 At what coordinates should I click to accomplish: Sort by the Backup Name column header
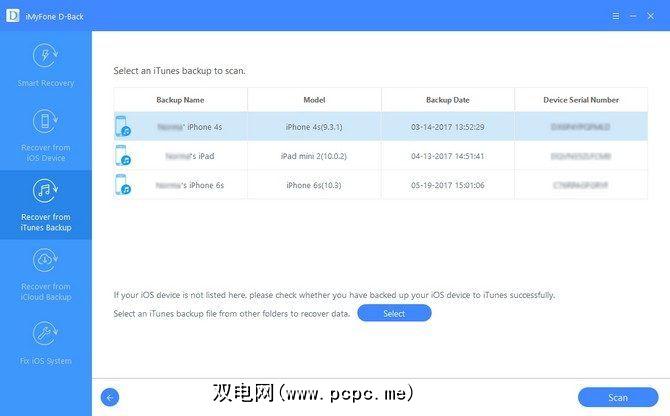pyautogui.click(x=180, y=100)
